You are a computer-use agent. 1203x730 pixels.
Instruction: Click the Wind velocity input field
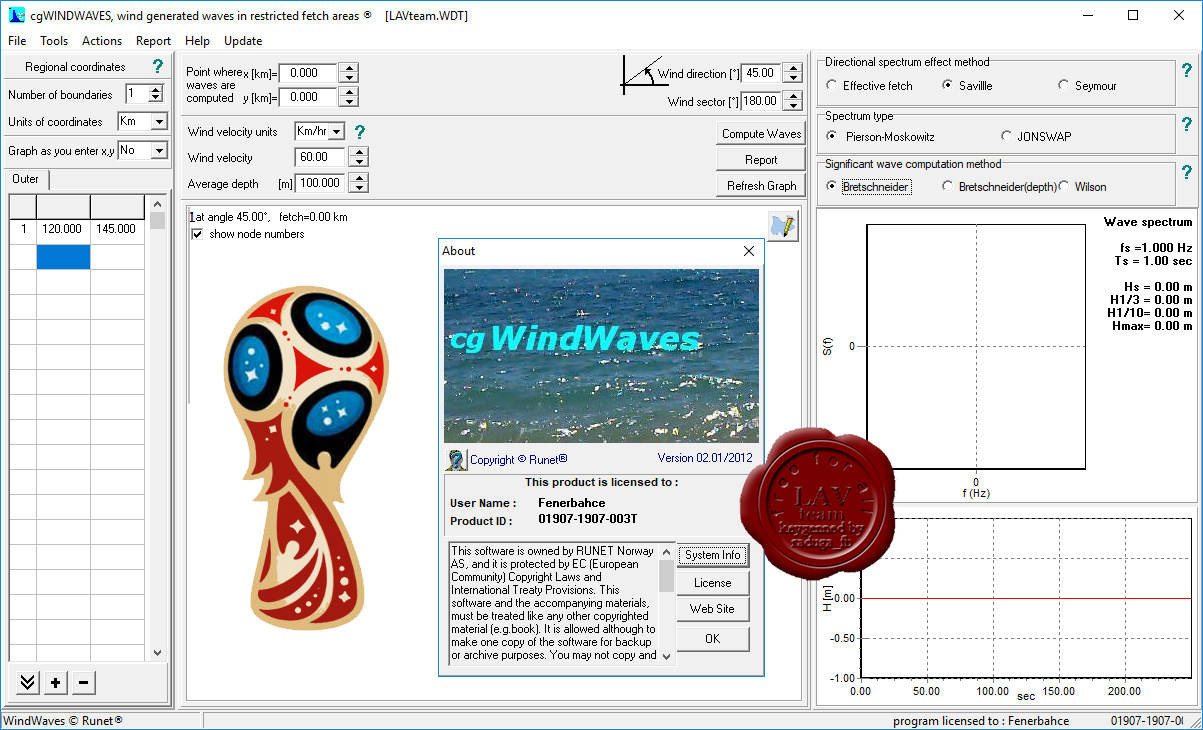[321, 157]
